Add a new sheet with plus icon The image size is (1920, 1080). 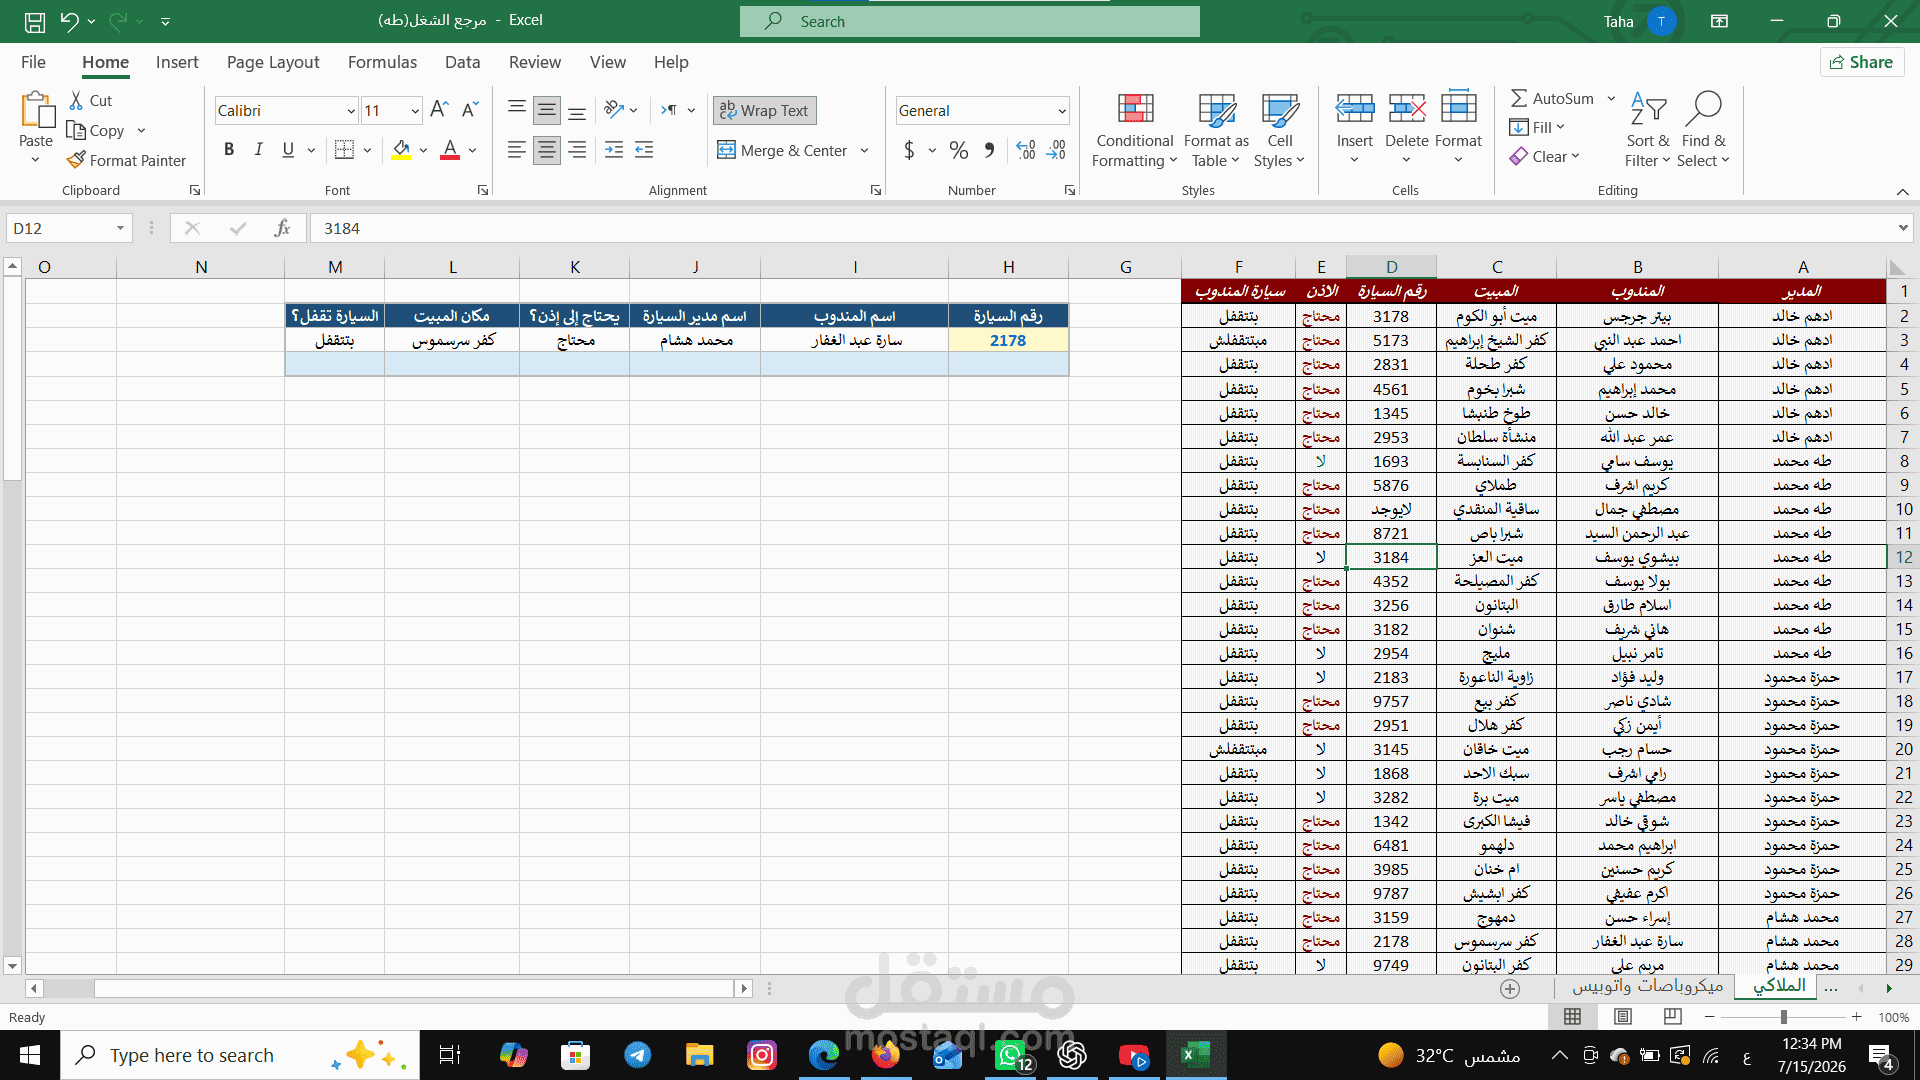click(x=1510, y=988)
